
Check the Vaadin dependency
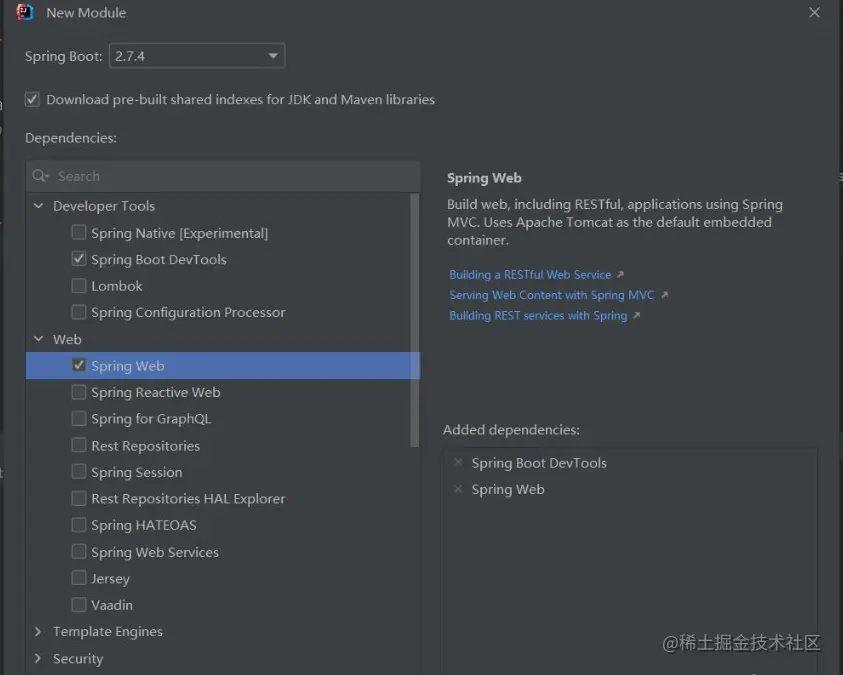[78, 605]
